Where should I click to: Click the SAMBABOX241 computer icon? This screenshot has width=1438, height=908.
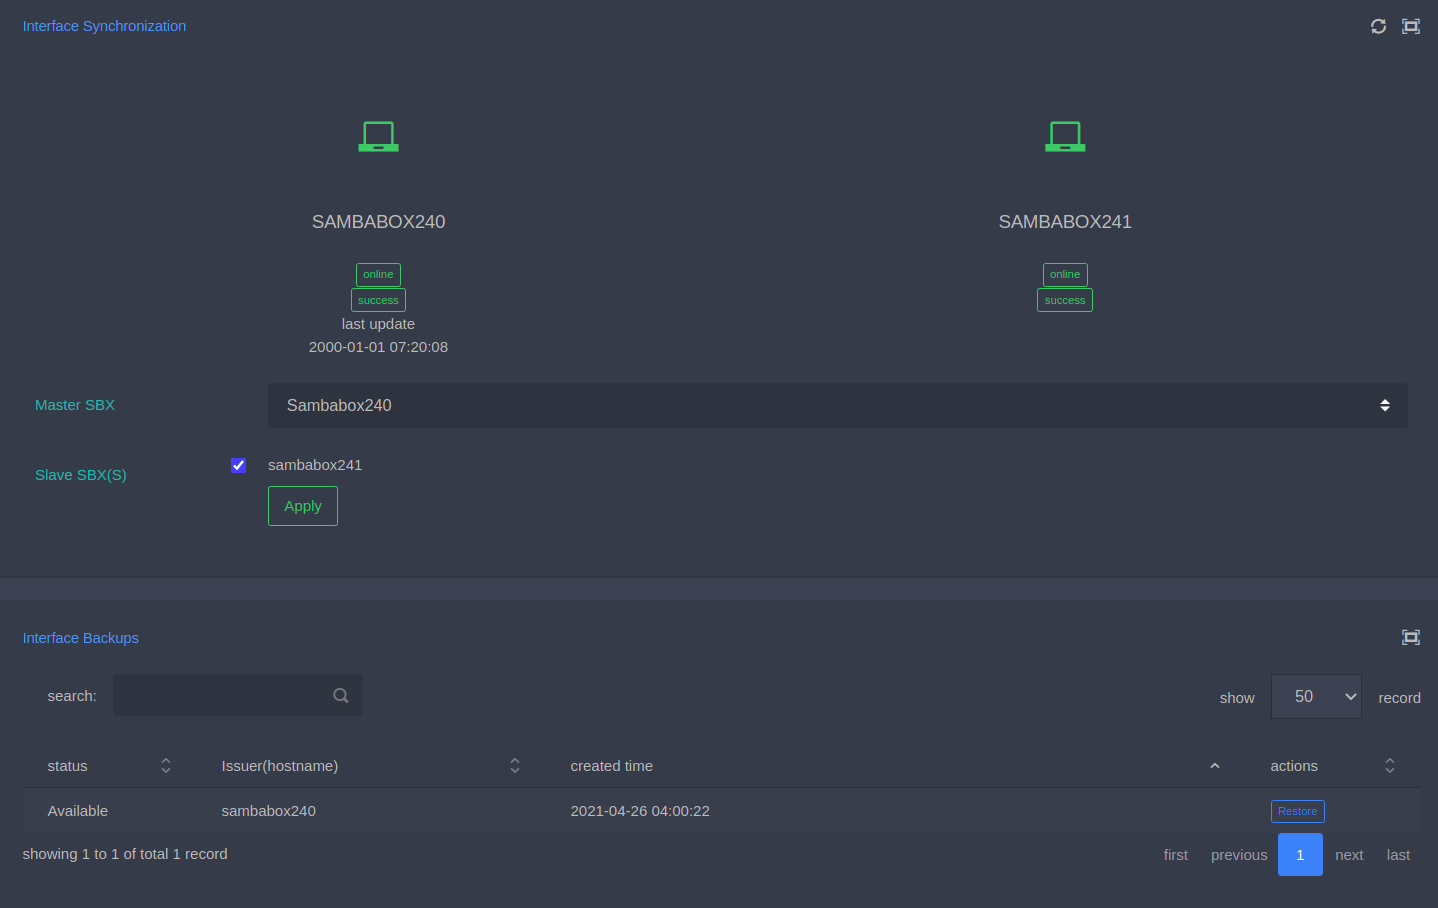tap(1065, 136)
